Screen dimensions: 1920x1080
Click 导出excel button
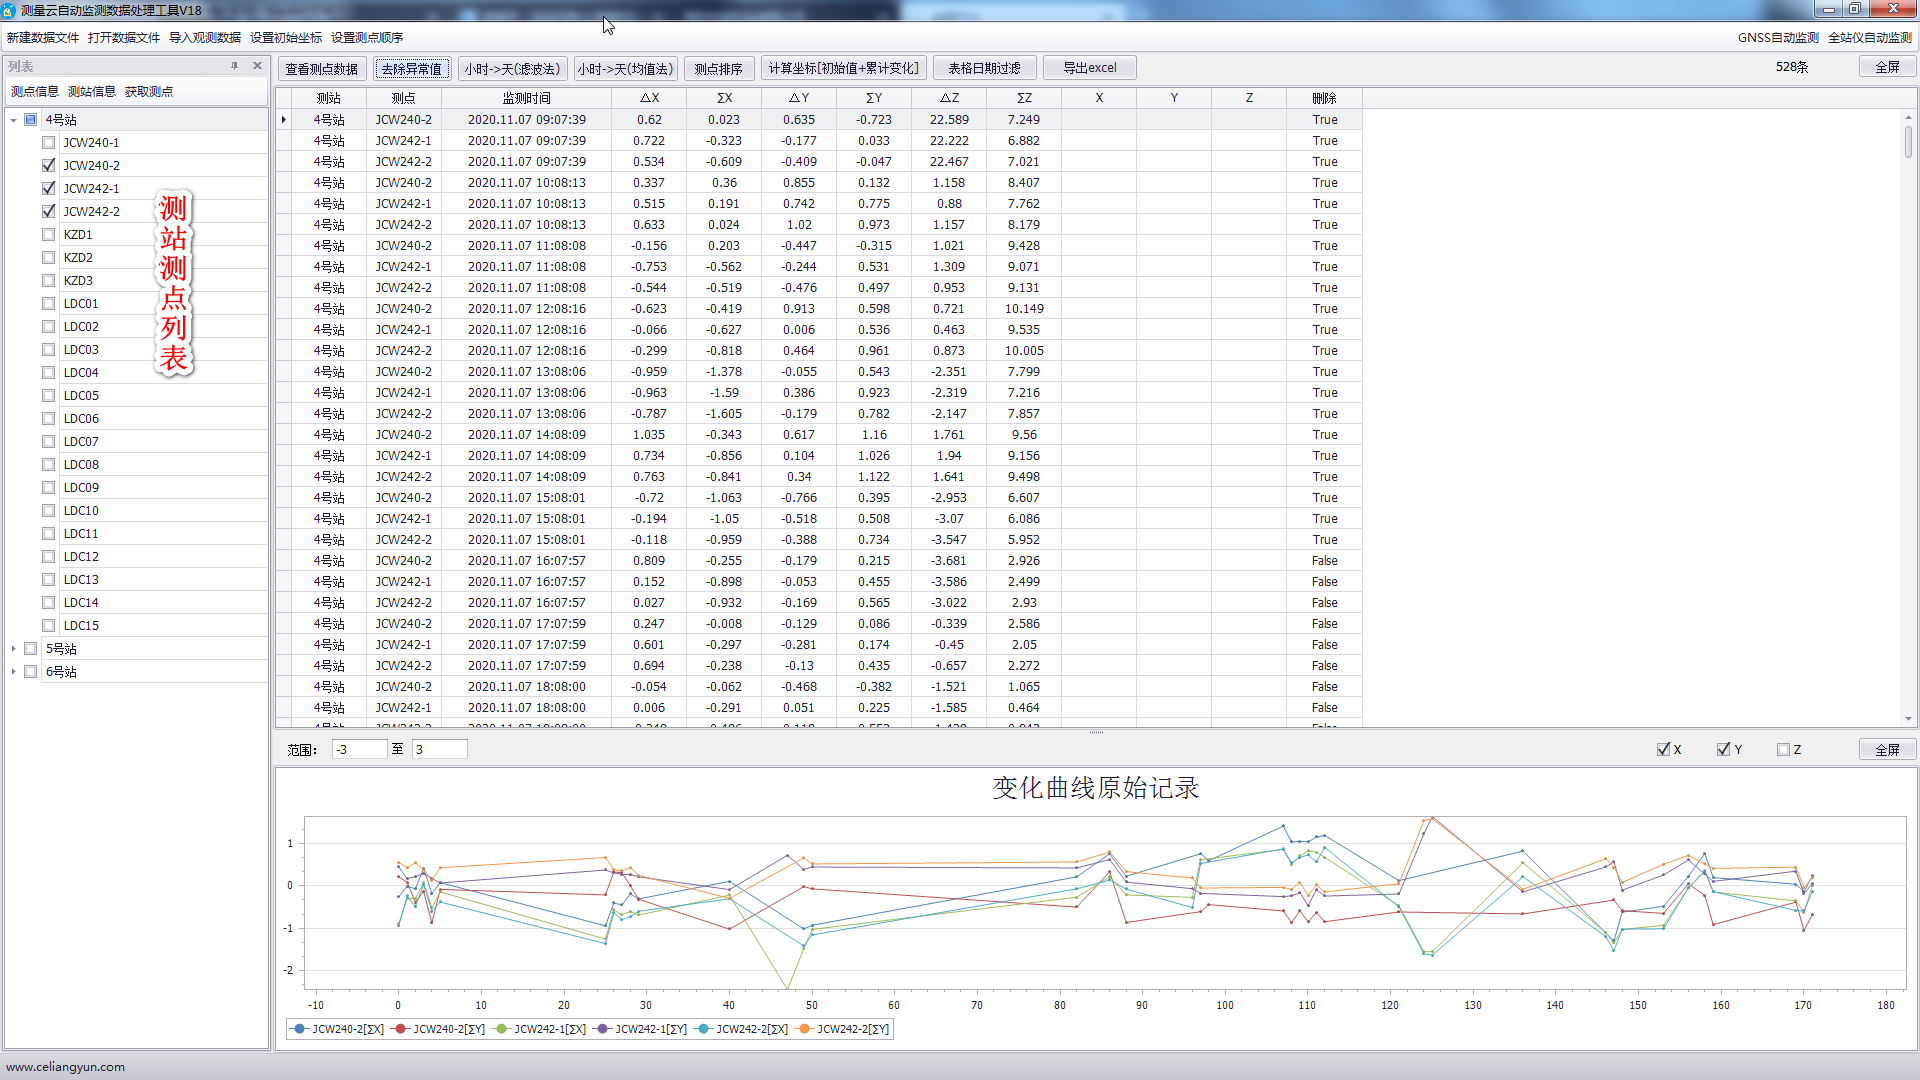click(x=1090, y=69)
